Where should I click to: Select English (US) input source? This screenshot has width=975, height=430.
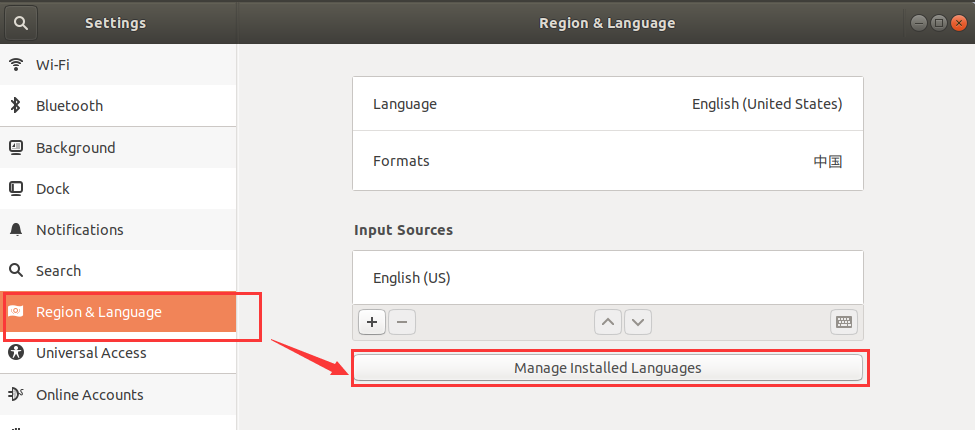click(x=607, y=278)
